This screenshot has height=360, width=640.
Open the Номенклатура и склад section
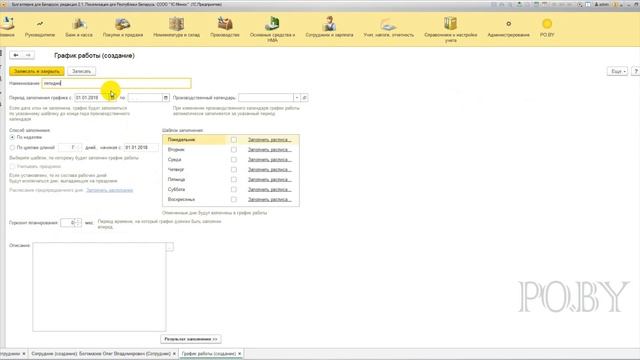coord(176,28)
